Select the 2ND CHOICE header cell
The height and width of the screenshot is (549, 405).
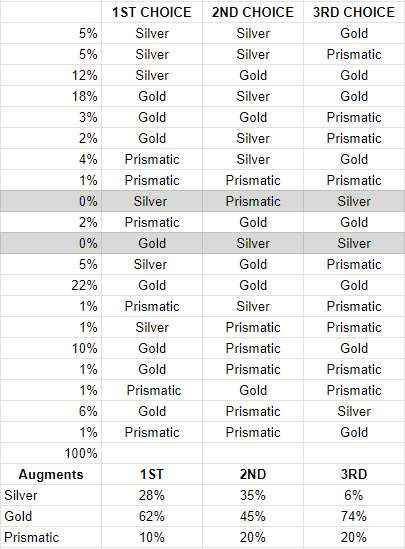[253, 12]
